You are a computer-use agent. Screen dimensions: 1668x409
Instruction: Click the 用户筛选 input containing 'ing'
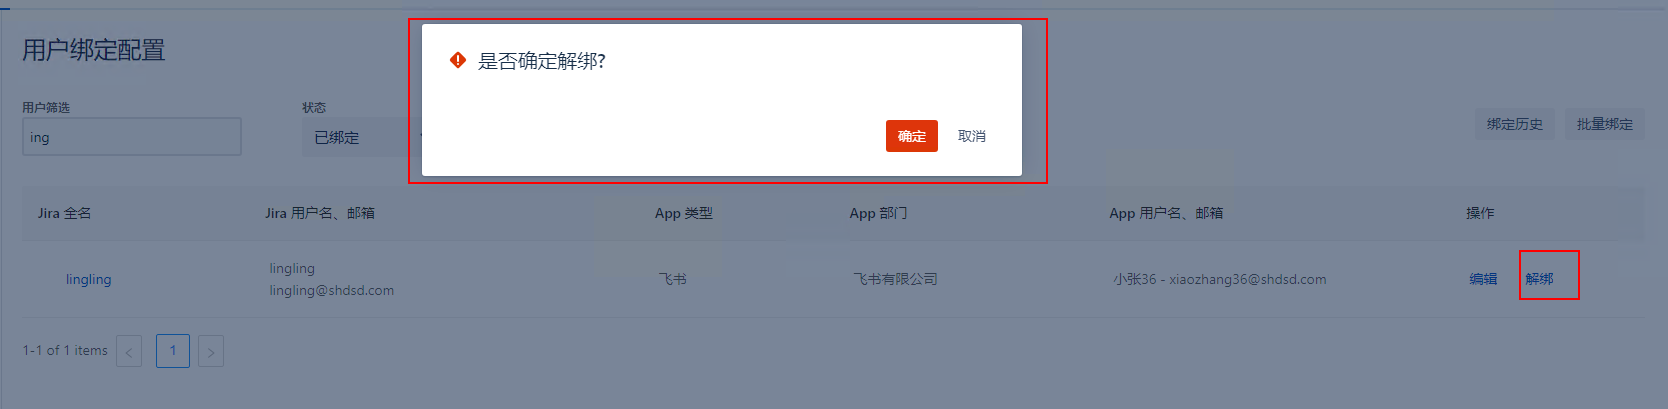coord(131,137)
